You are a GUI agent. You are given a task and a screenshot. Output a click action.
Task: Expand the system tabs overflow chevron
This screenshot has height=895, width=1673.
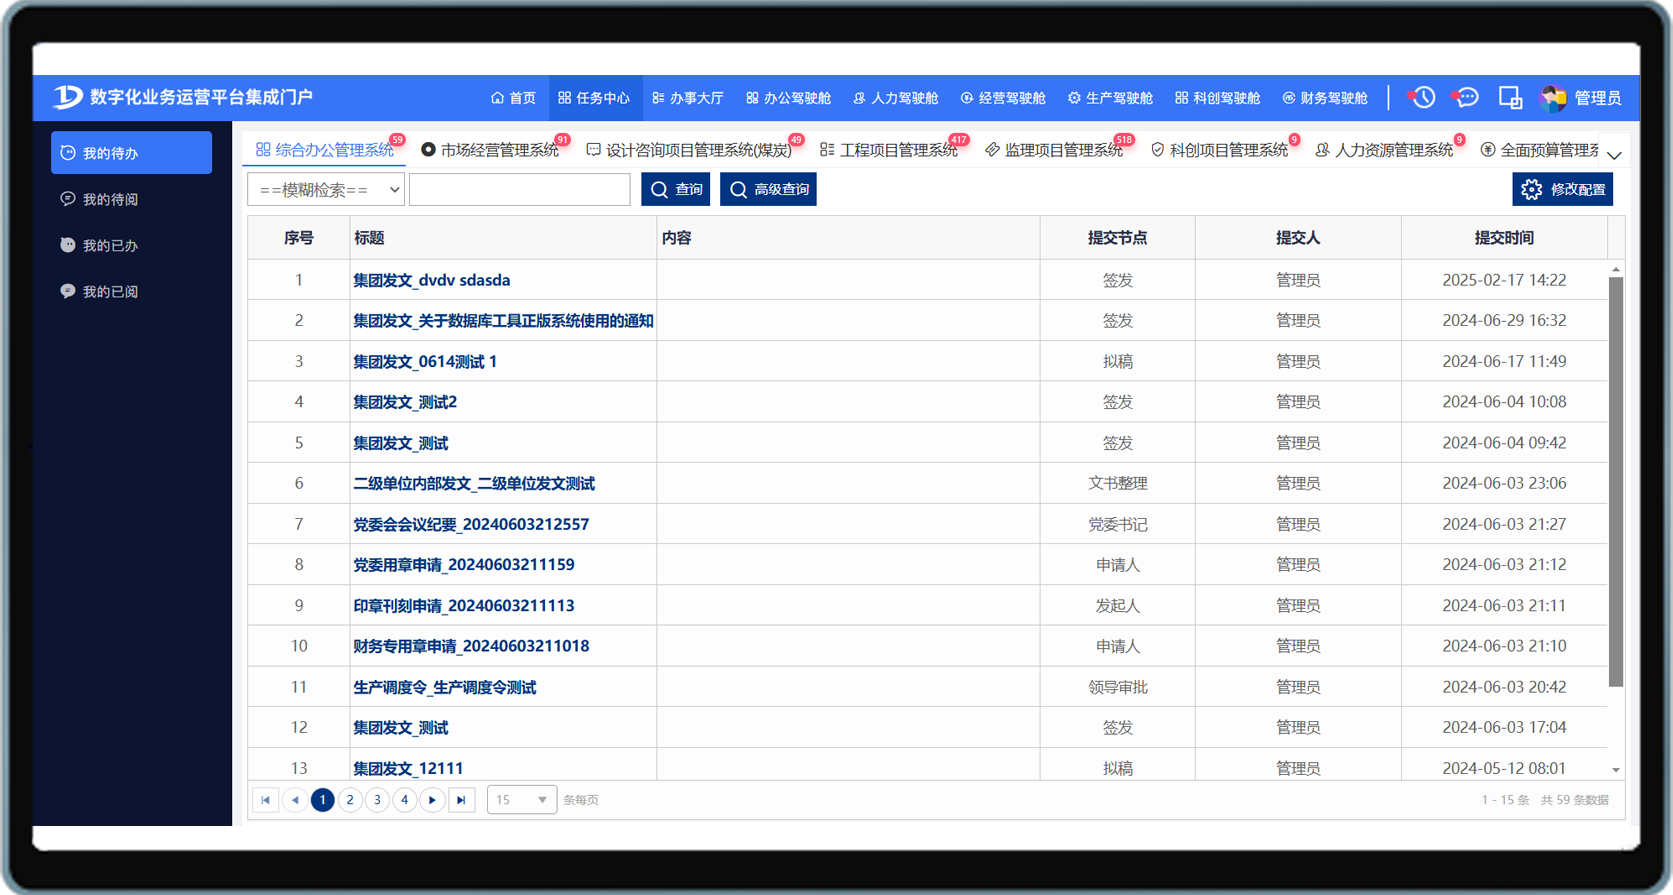pos(1614,155)
